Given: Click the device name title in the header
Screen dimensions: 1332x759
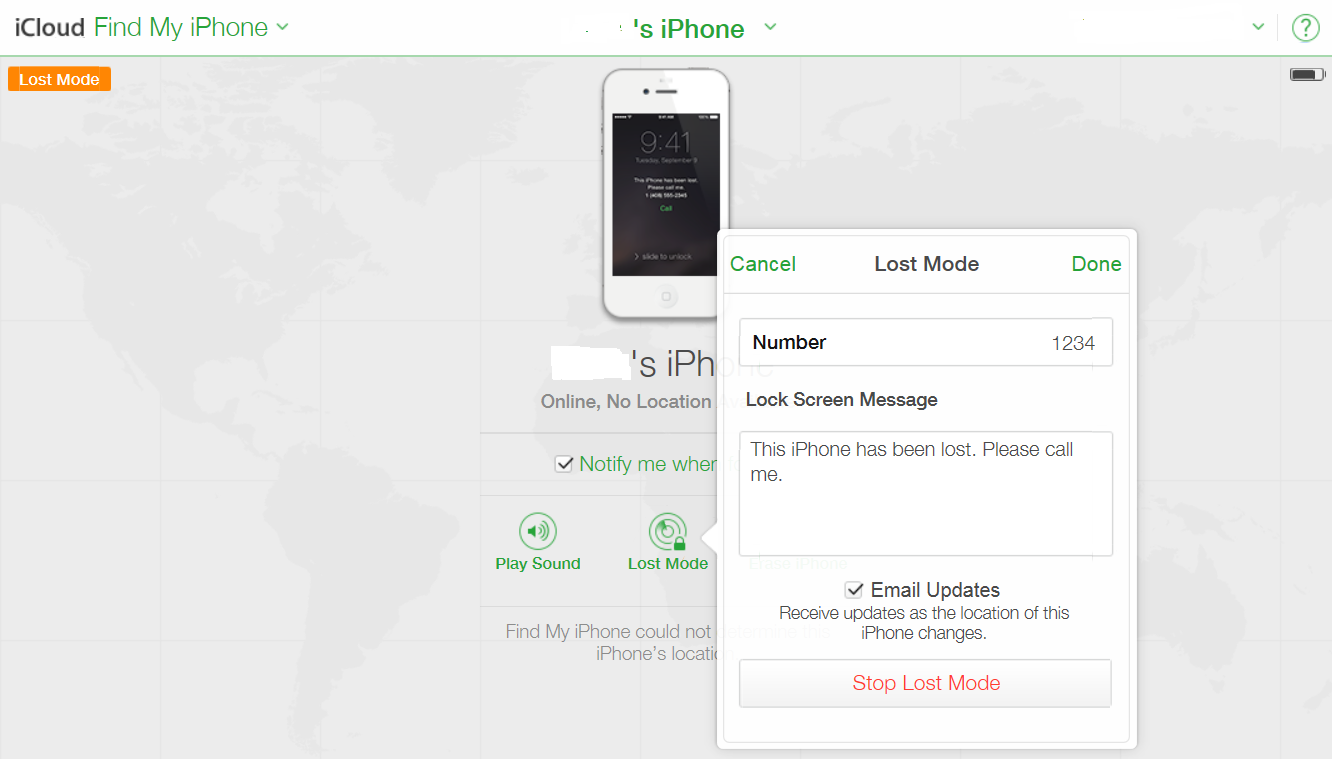Looking at the screenshot, I should [690, 29].
